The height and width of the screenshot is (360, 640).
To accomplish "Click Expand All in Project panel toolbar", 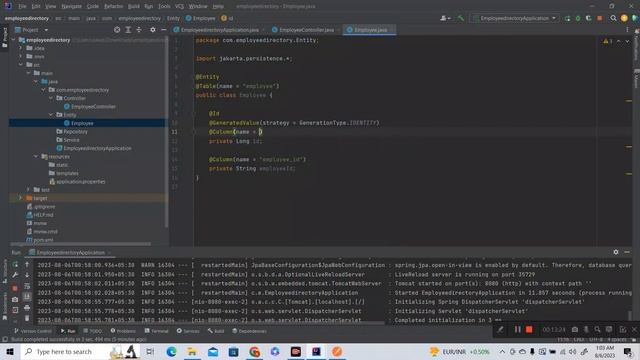I will [x=128, y=30].
